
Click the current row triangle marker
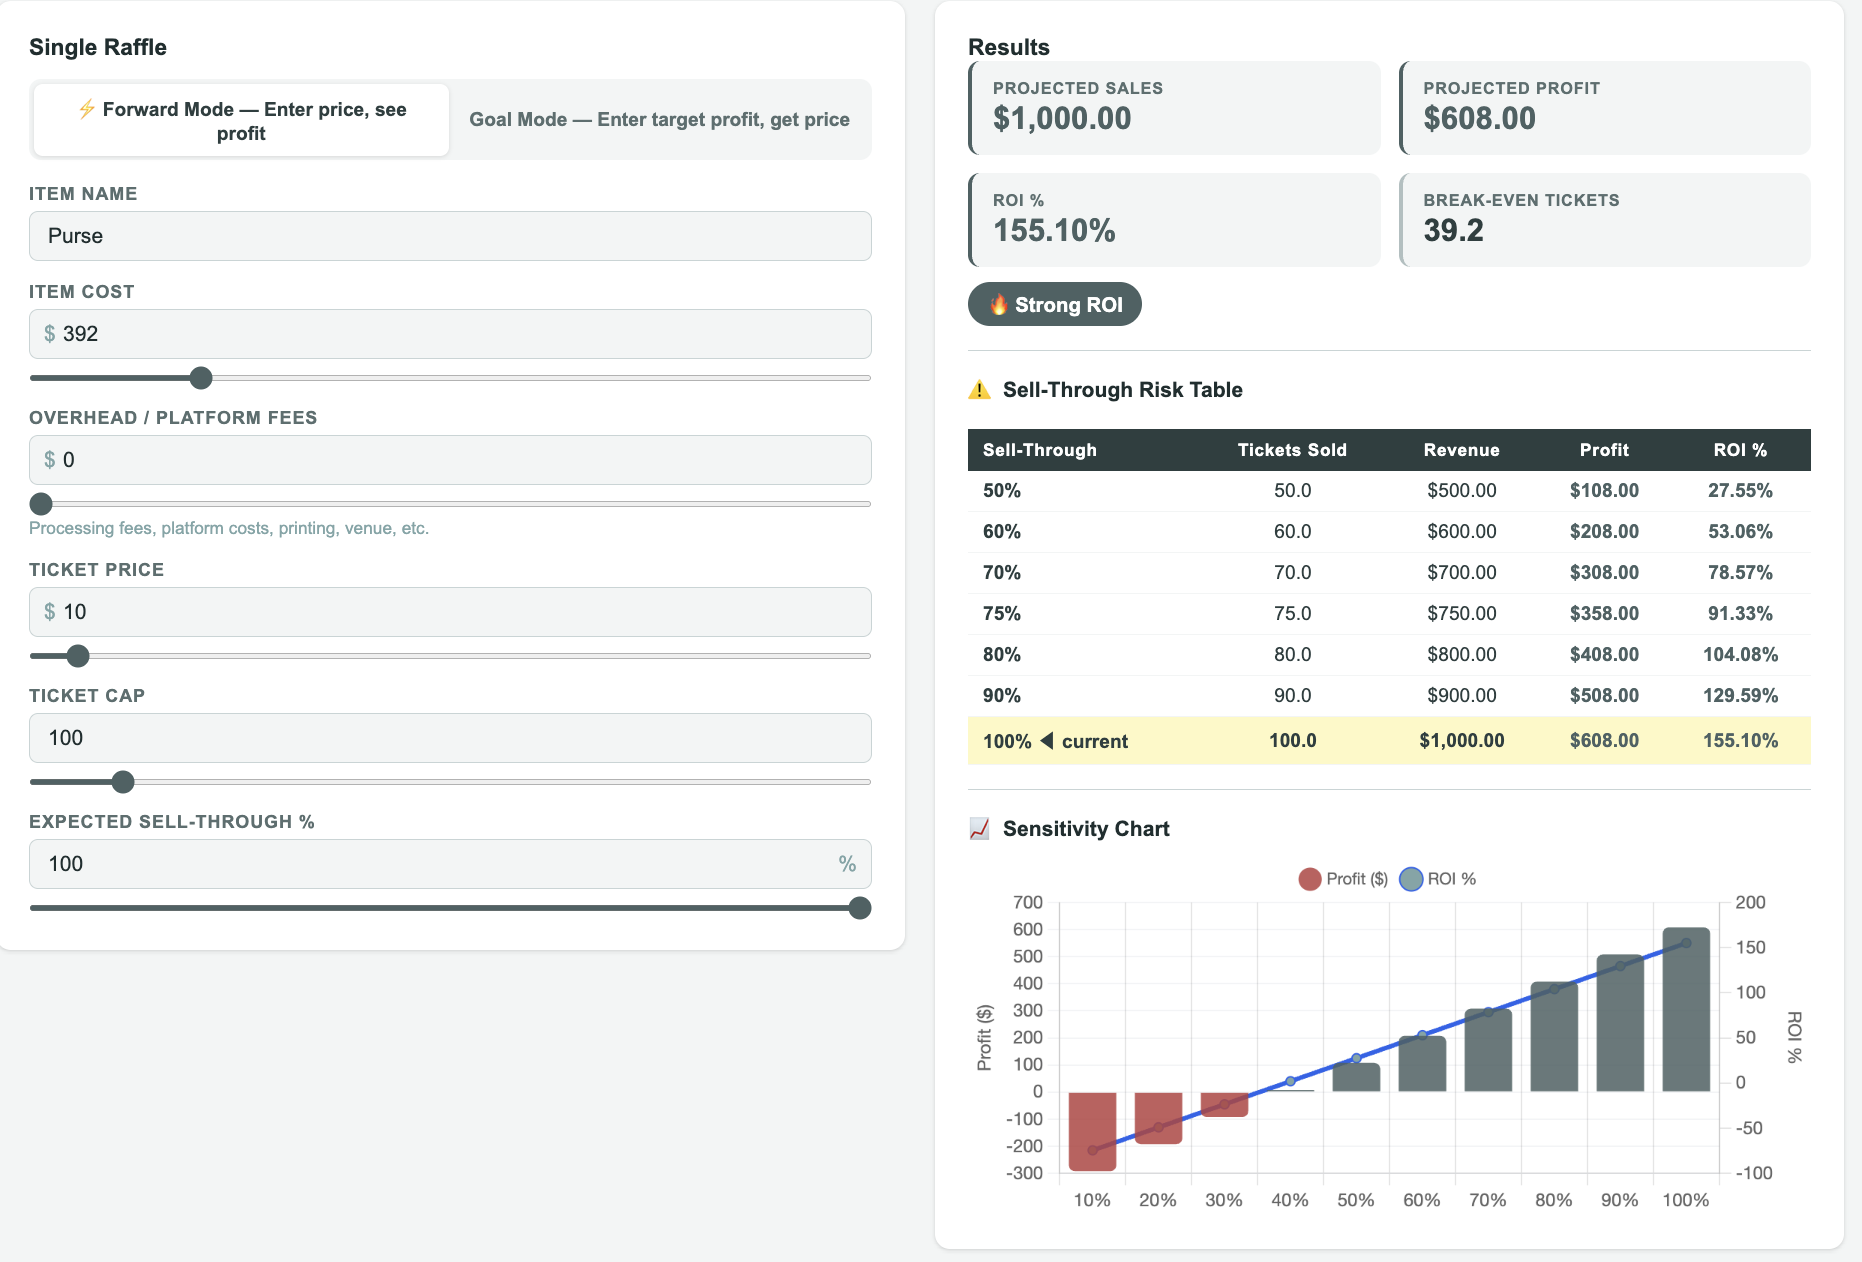[x=1047, y=740]
